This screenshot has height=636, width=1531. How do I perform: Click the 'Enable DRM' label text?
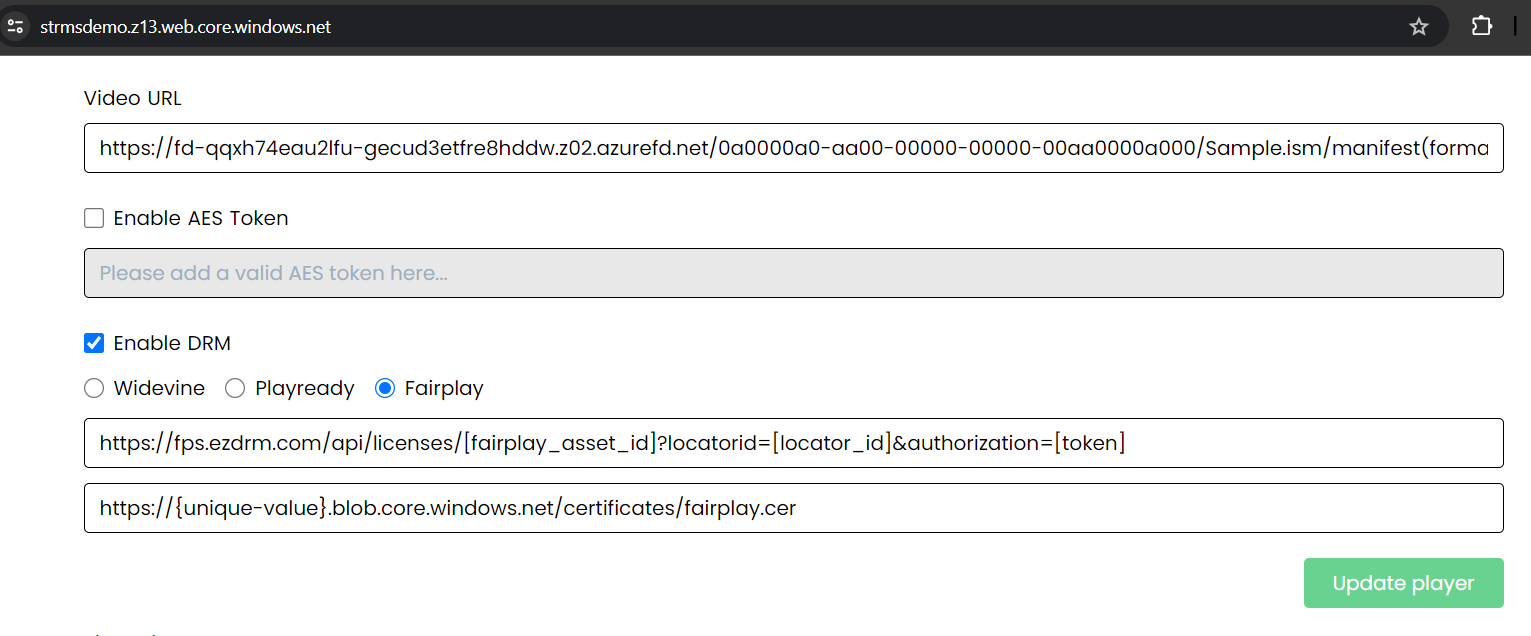tap(172, 343)
